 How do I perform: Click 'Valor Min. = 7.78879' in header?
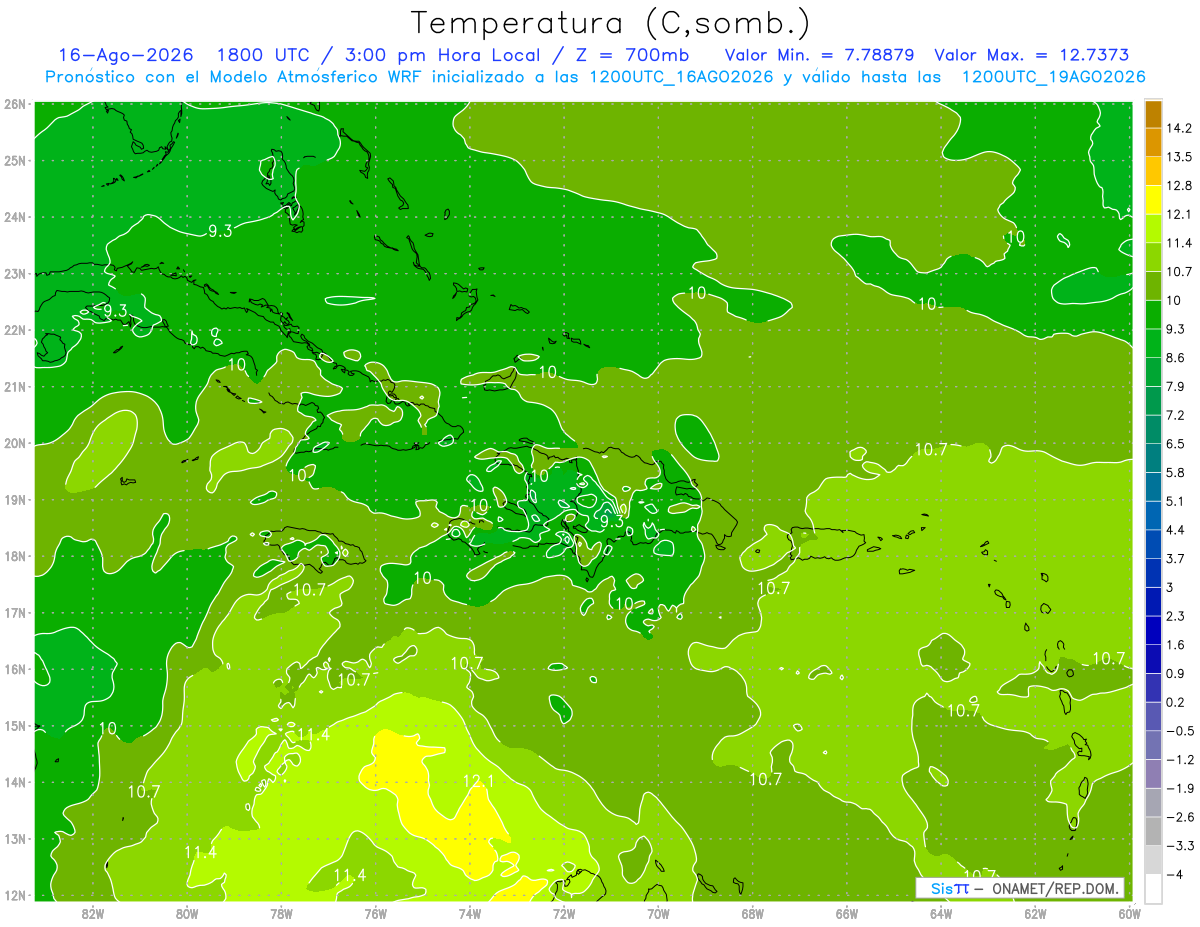pos(820,55)
